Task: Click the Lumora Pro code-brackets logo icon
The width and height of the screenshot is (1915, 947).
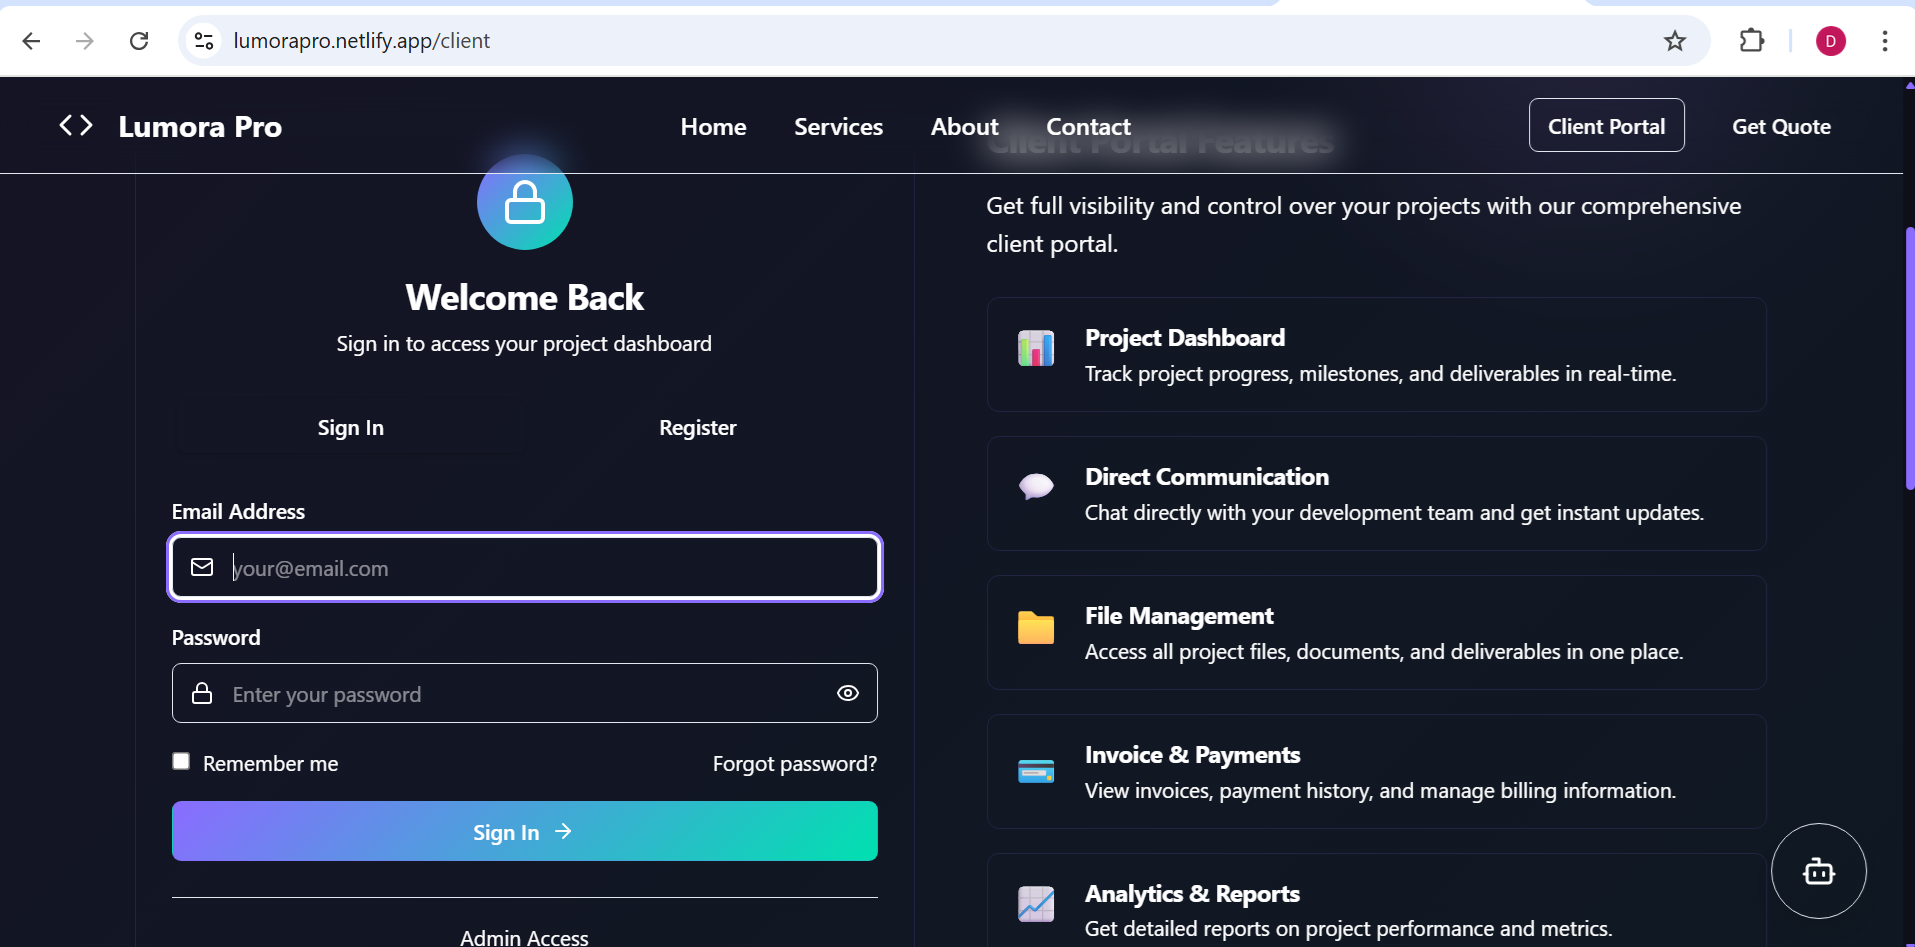Action: point(76,125)
